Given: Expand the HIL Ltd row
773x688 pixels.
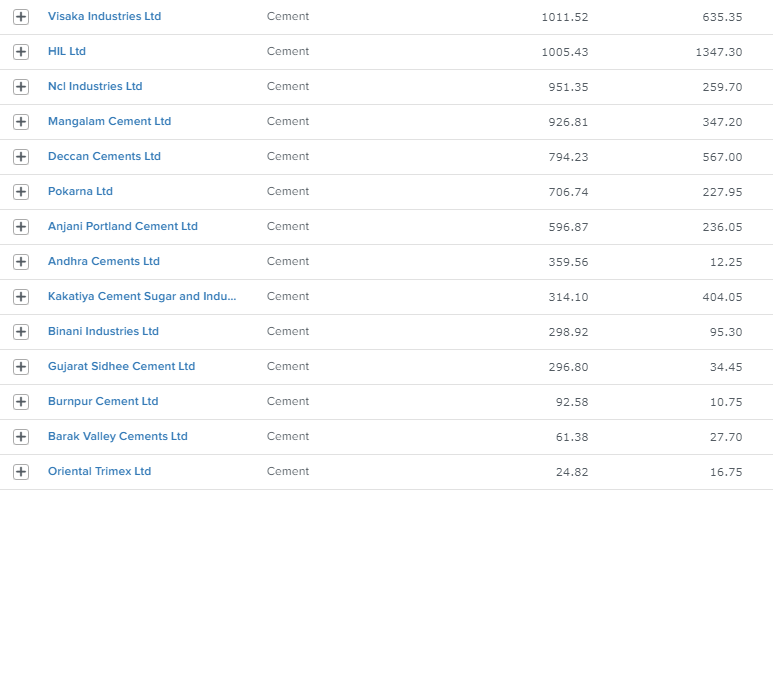Looking at the screenshot, I should click(21, 52).
